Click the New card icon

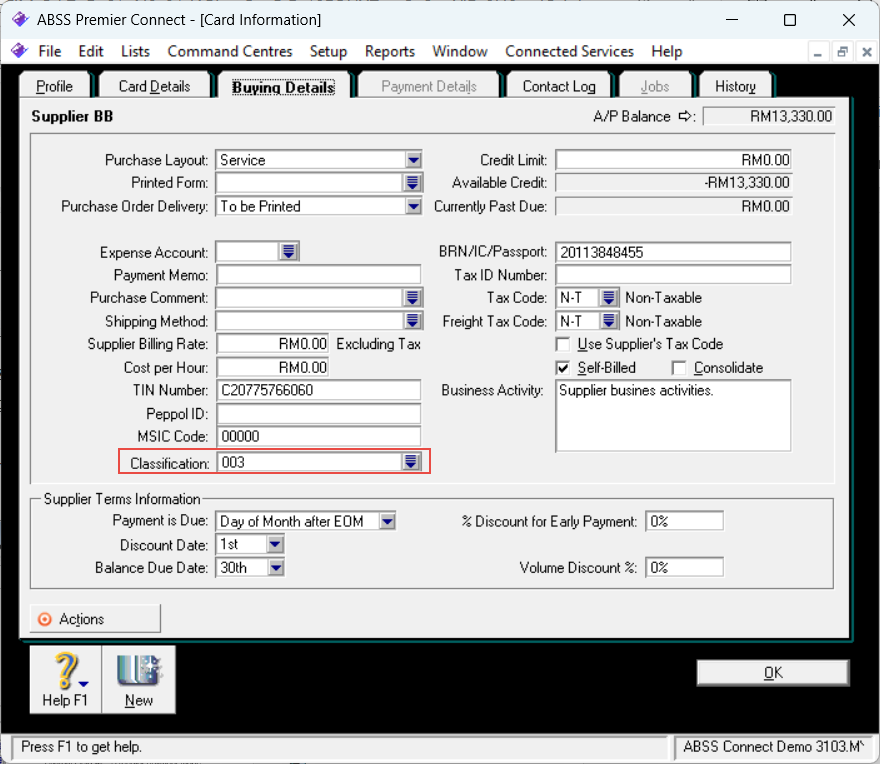click(138, 672)
